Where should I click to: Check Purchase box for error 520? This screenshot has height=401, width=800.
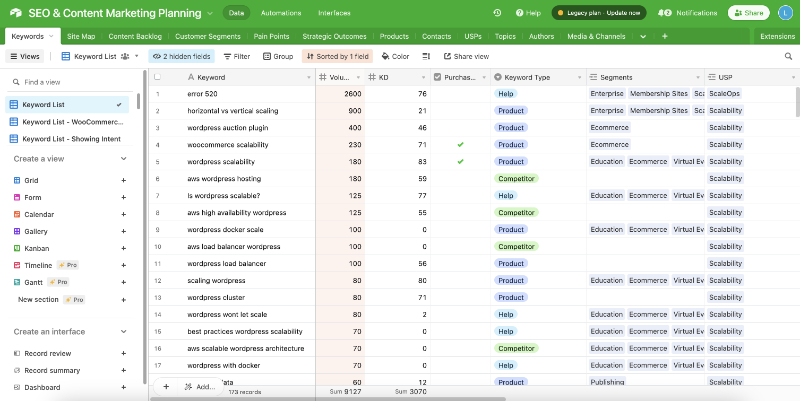(x=460, y=94)
